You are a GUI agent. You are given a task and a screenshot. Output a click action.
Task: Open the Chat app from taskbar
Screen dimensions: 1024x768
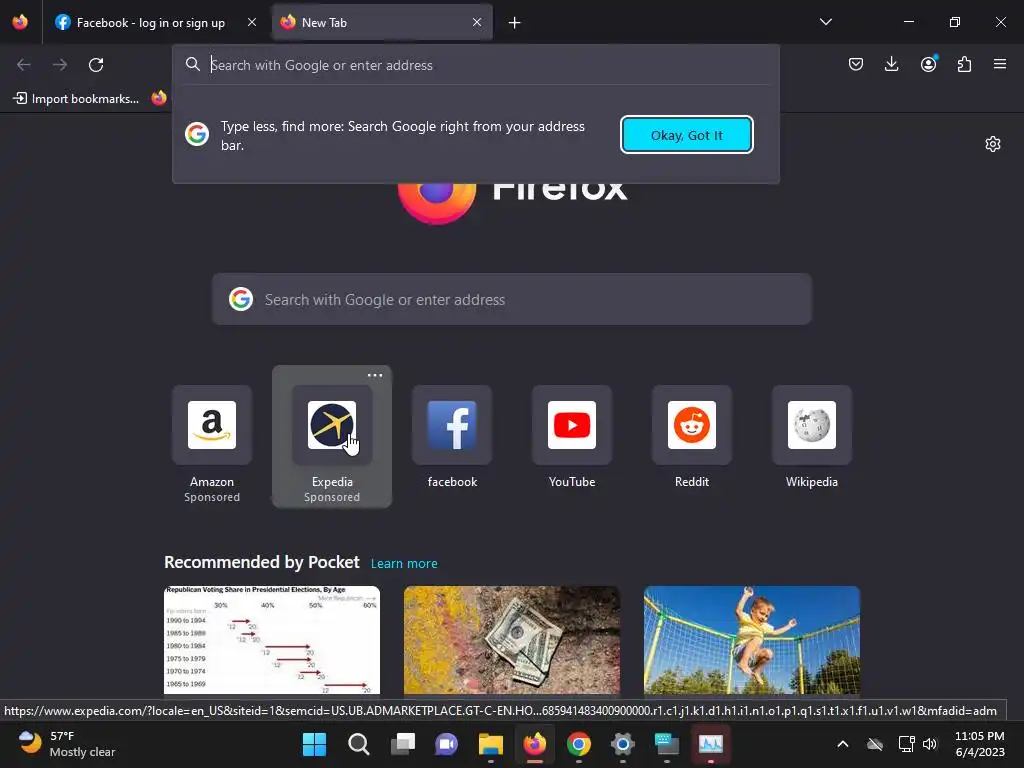447,744
